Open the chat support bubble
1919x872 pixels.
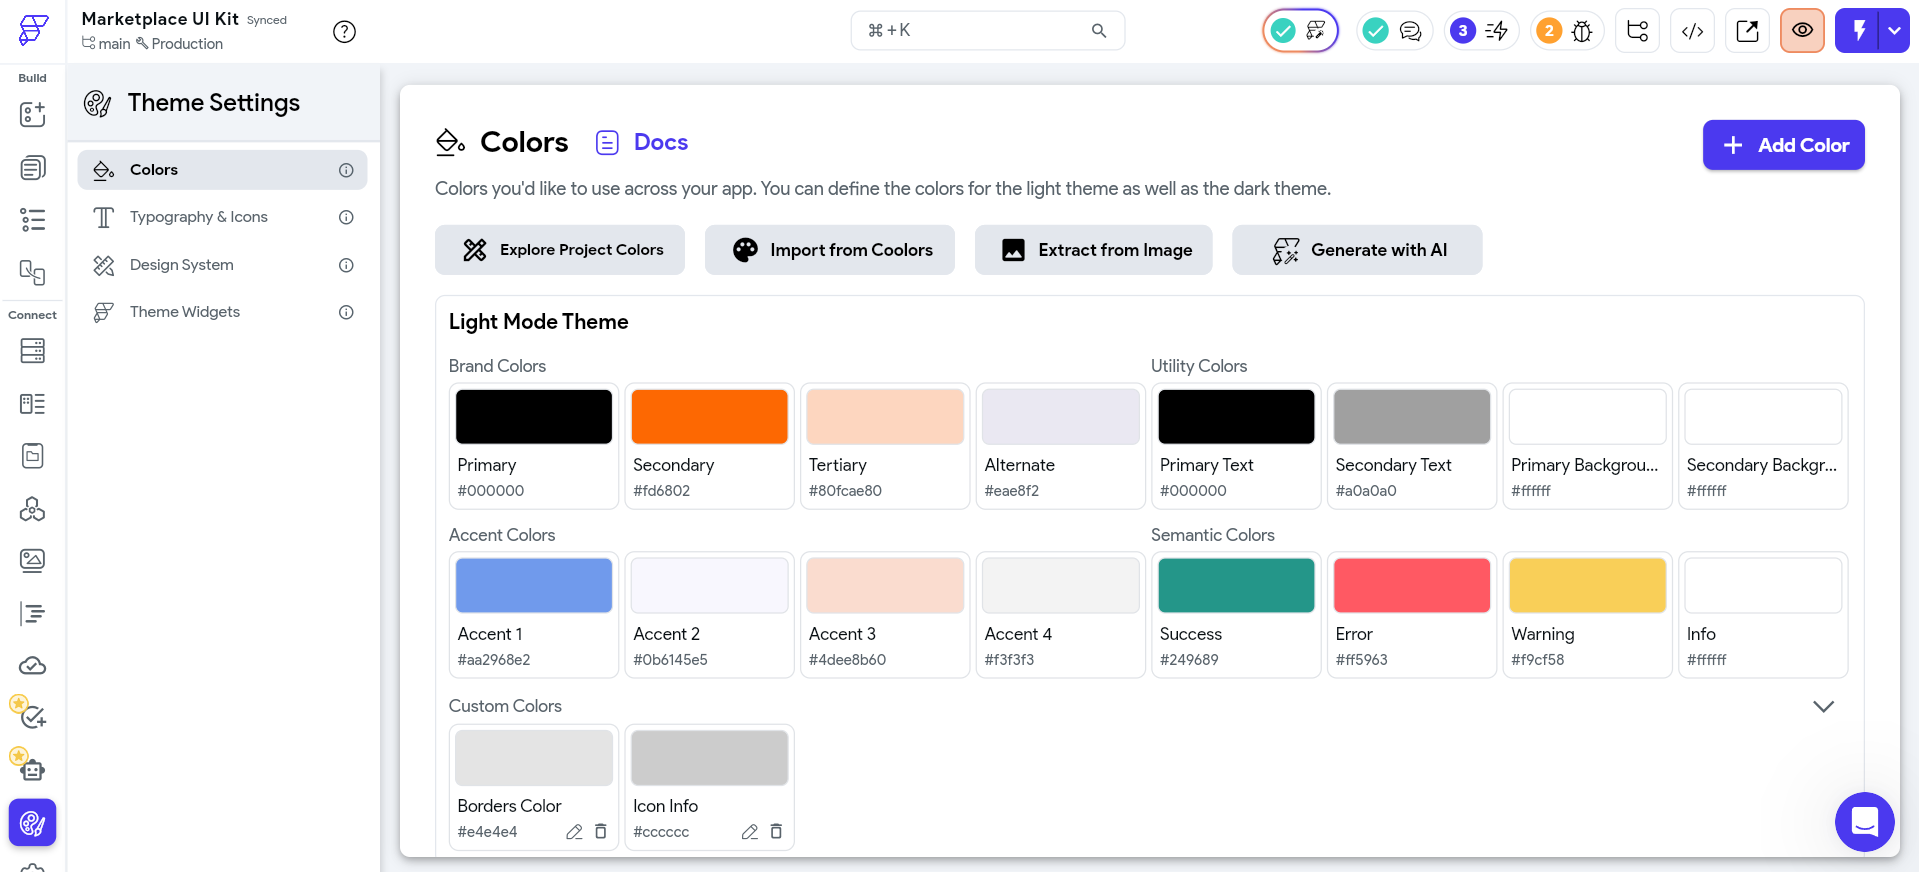click(1864, 822)
